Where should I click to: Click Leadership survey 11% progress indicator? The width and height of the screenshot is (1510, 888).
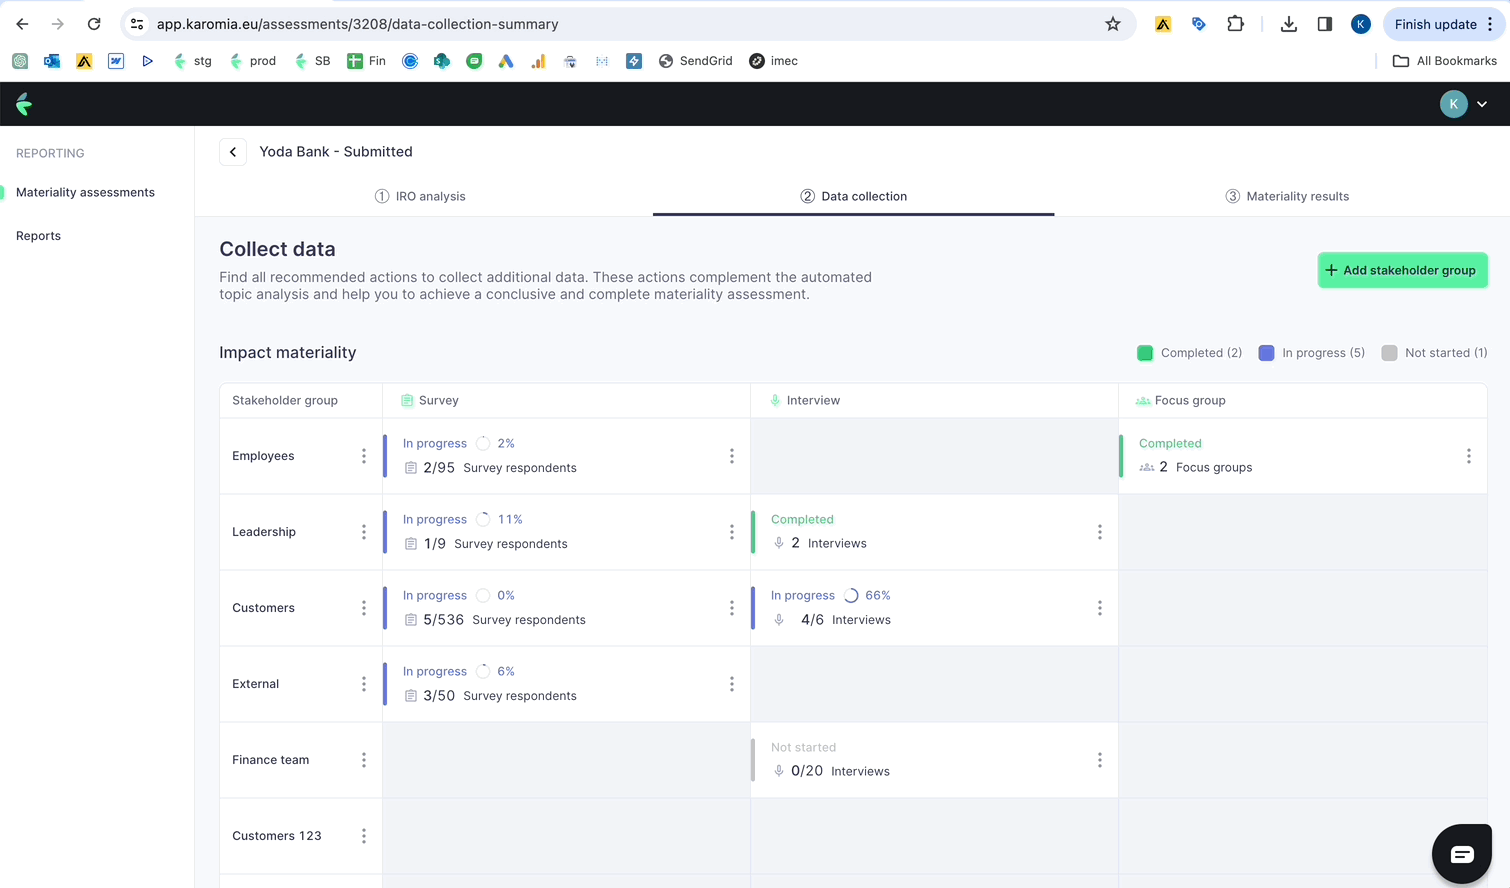point(499,519)
